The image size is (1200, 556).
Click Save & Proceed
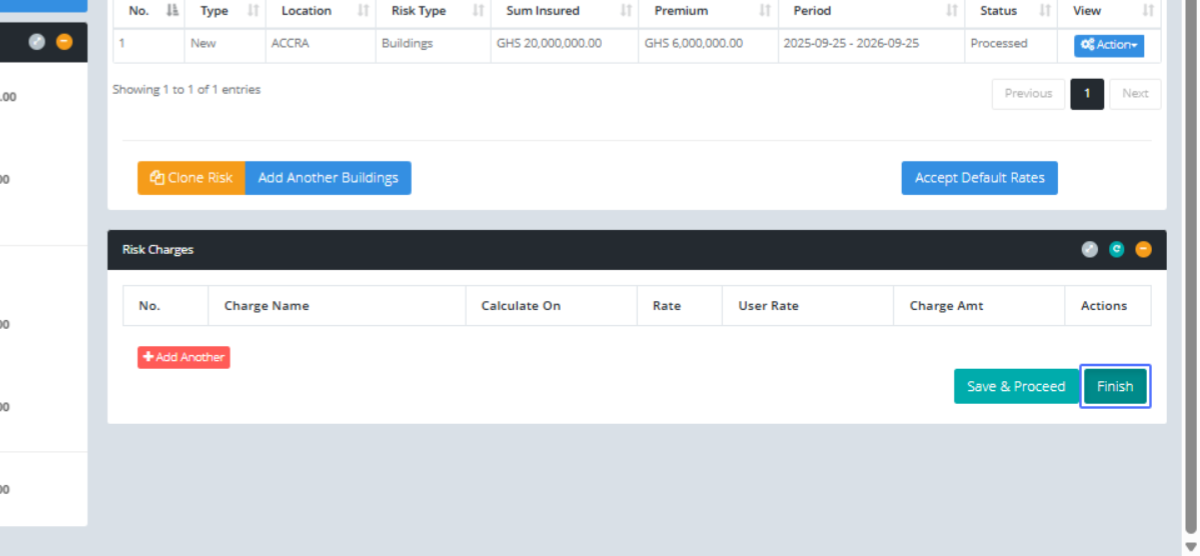coord(1016,386)
